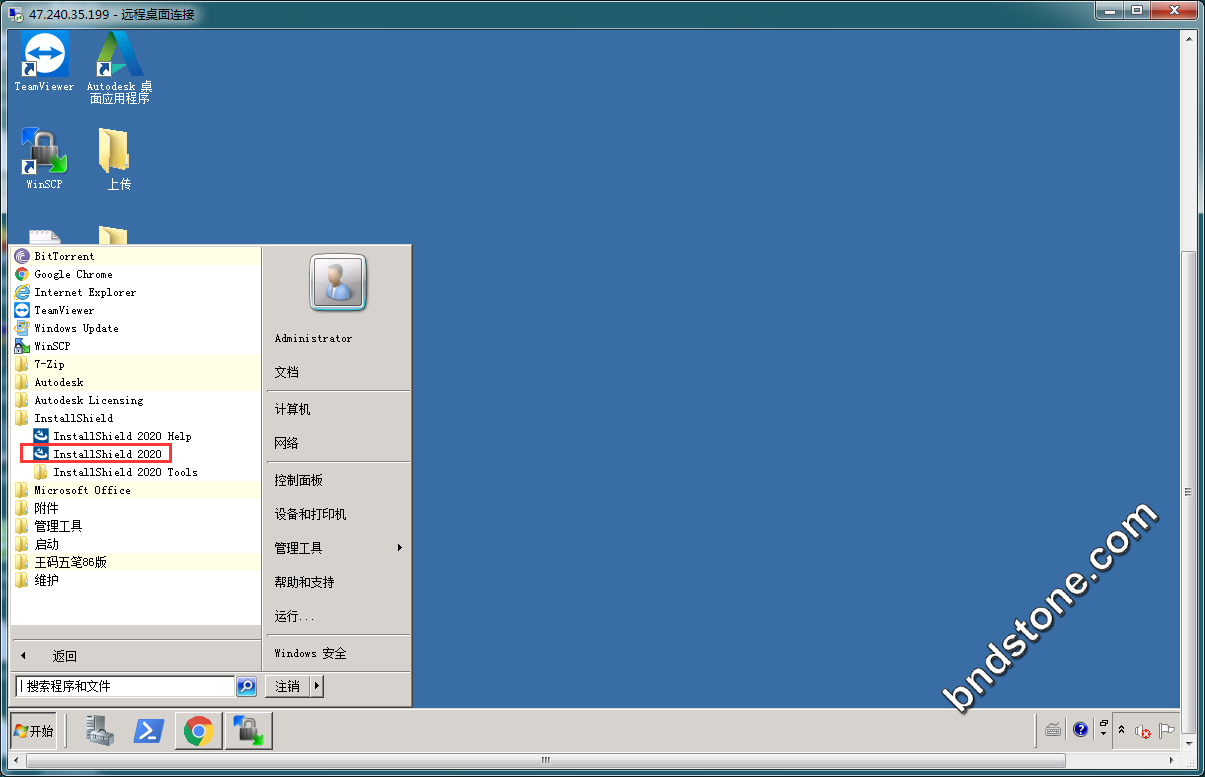Image resolution: width=1205 pixels, height=777 pixels.
Task: Click 返回 to go back
Action: [64, 656]
